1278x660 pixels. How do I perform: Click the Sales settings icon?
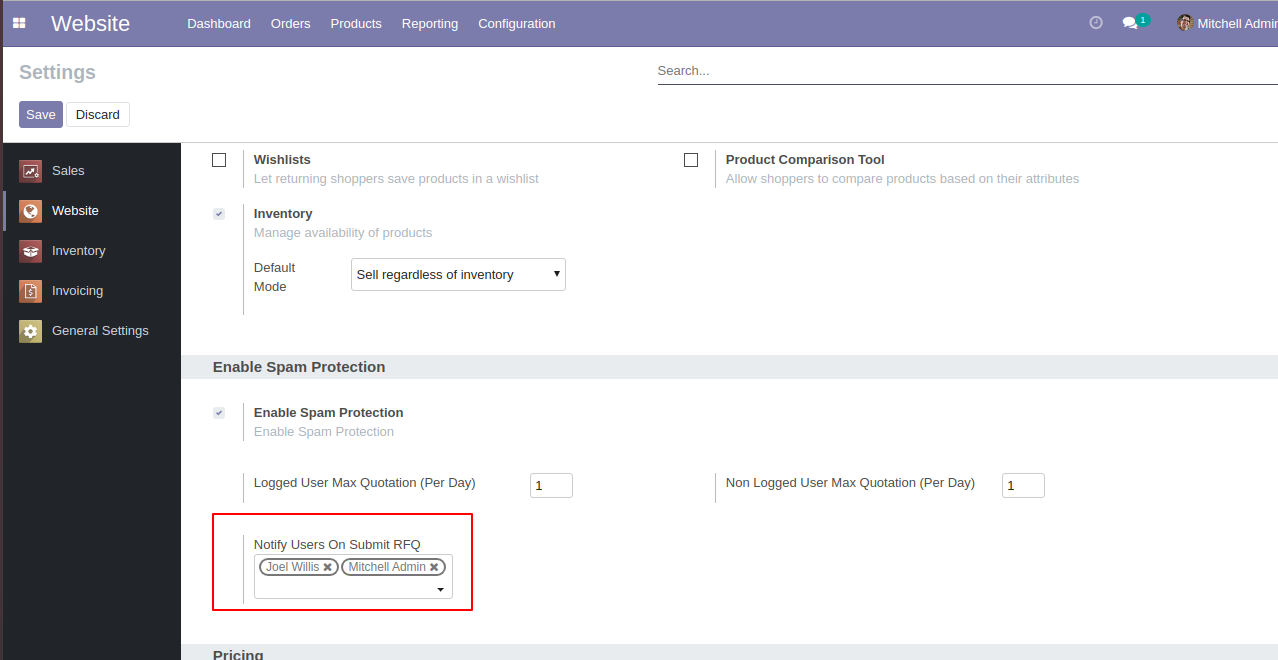click(31, 171)
